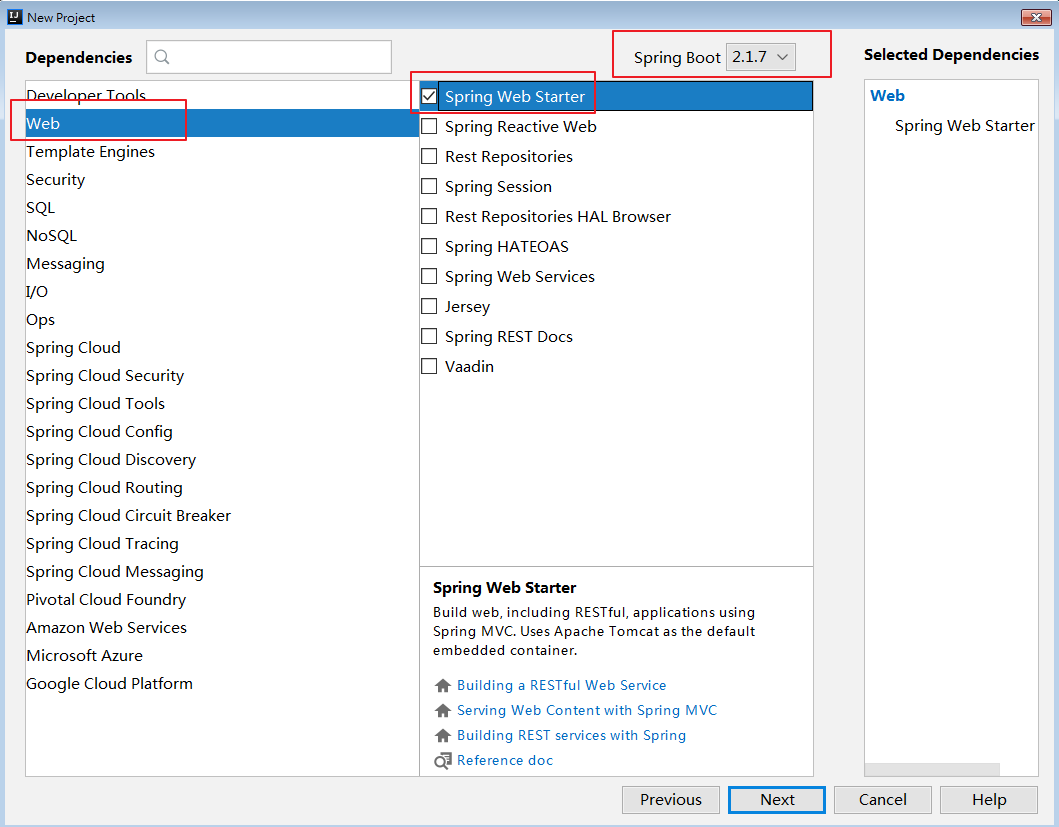The width and height of the screenshot is (1059, 827).
Task: Check the Spring Reactive Web checkbox
Action: tap(429, 126)
